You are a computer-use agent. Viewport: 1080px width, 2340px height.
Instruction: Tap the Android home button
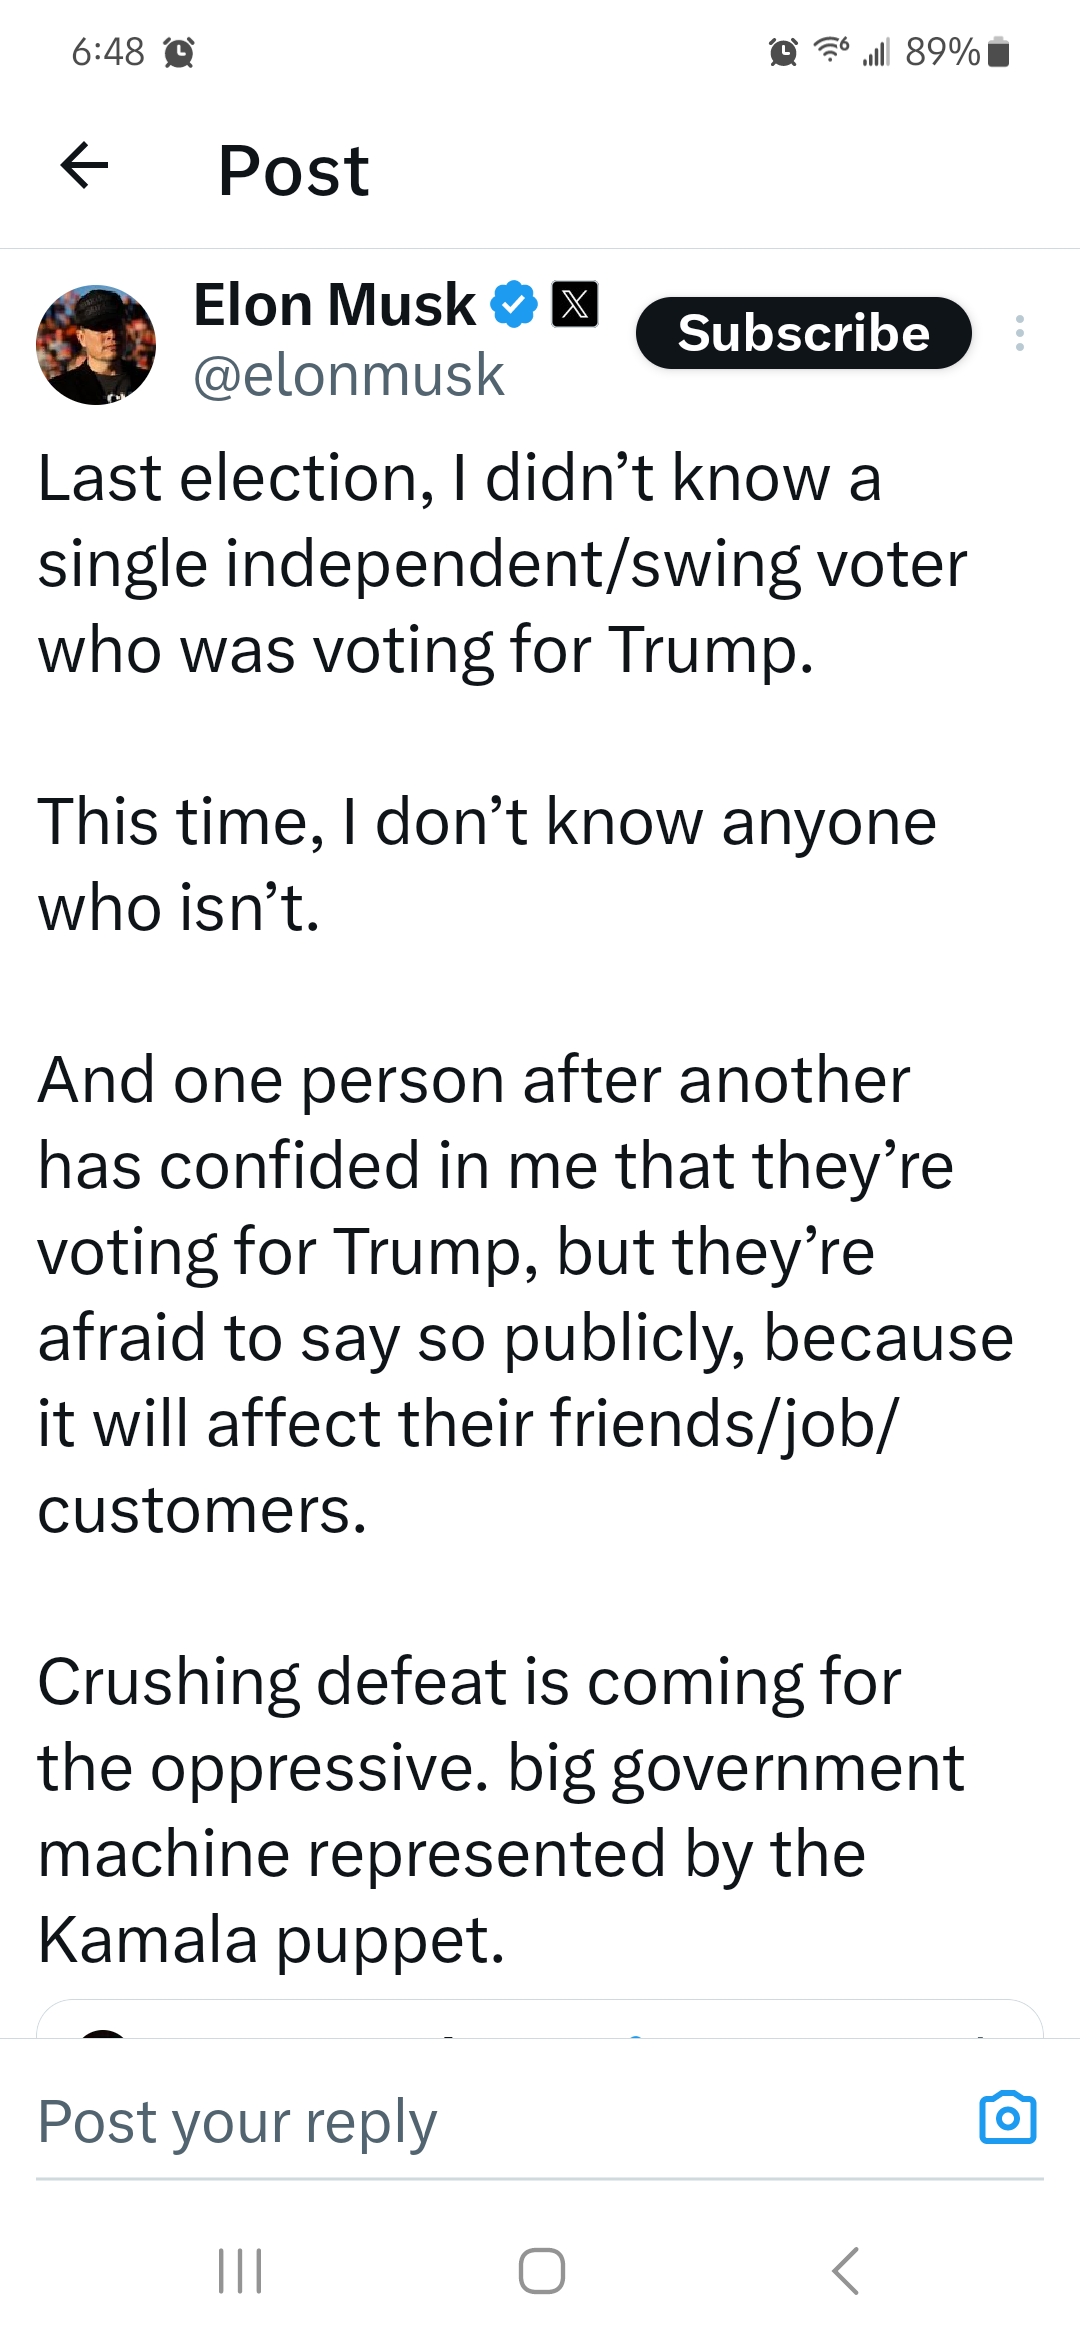(x=541, y=2270)
